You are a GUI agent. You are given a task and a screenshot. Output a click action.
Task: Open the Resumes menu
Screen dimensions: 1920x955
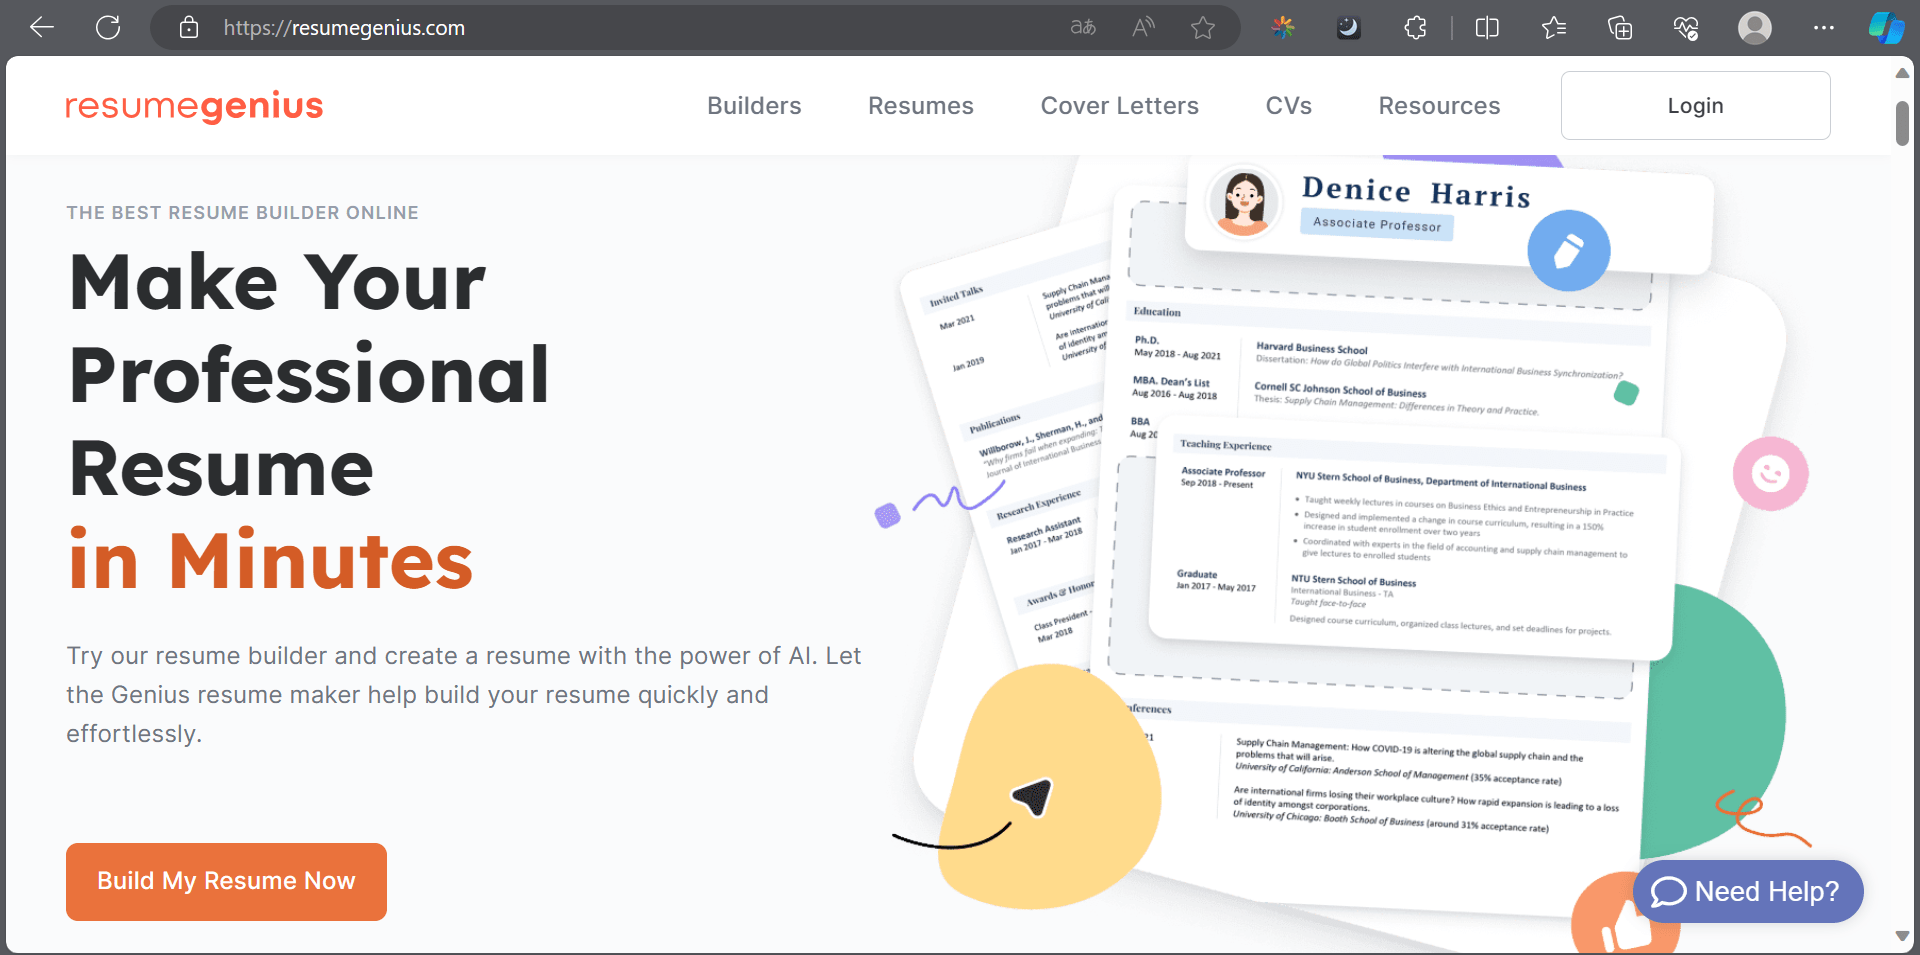click(921, 106)
